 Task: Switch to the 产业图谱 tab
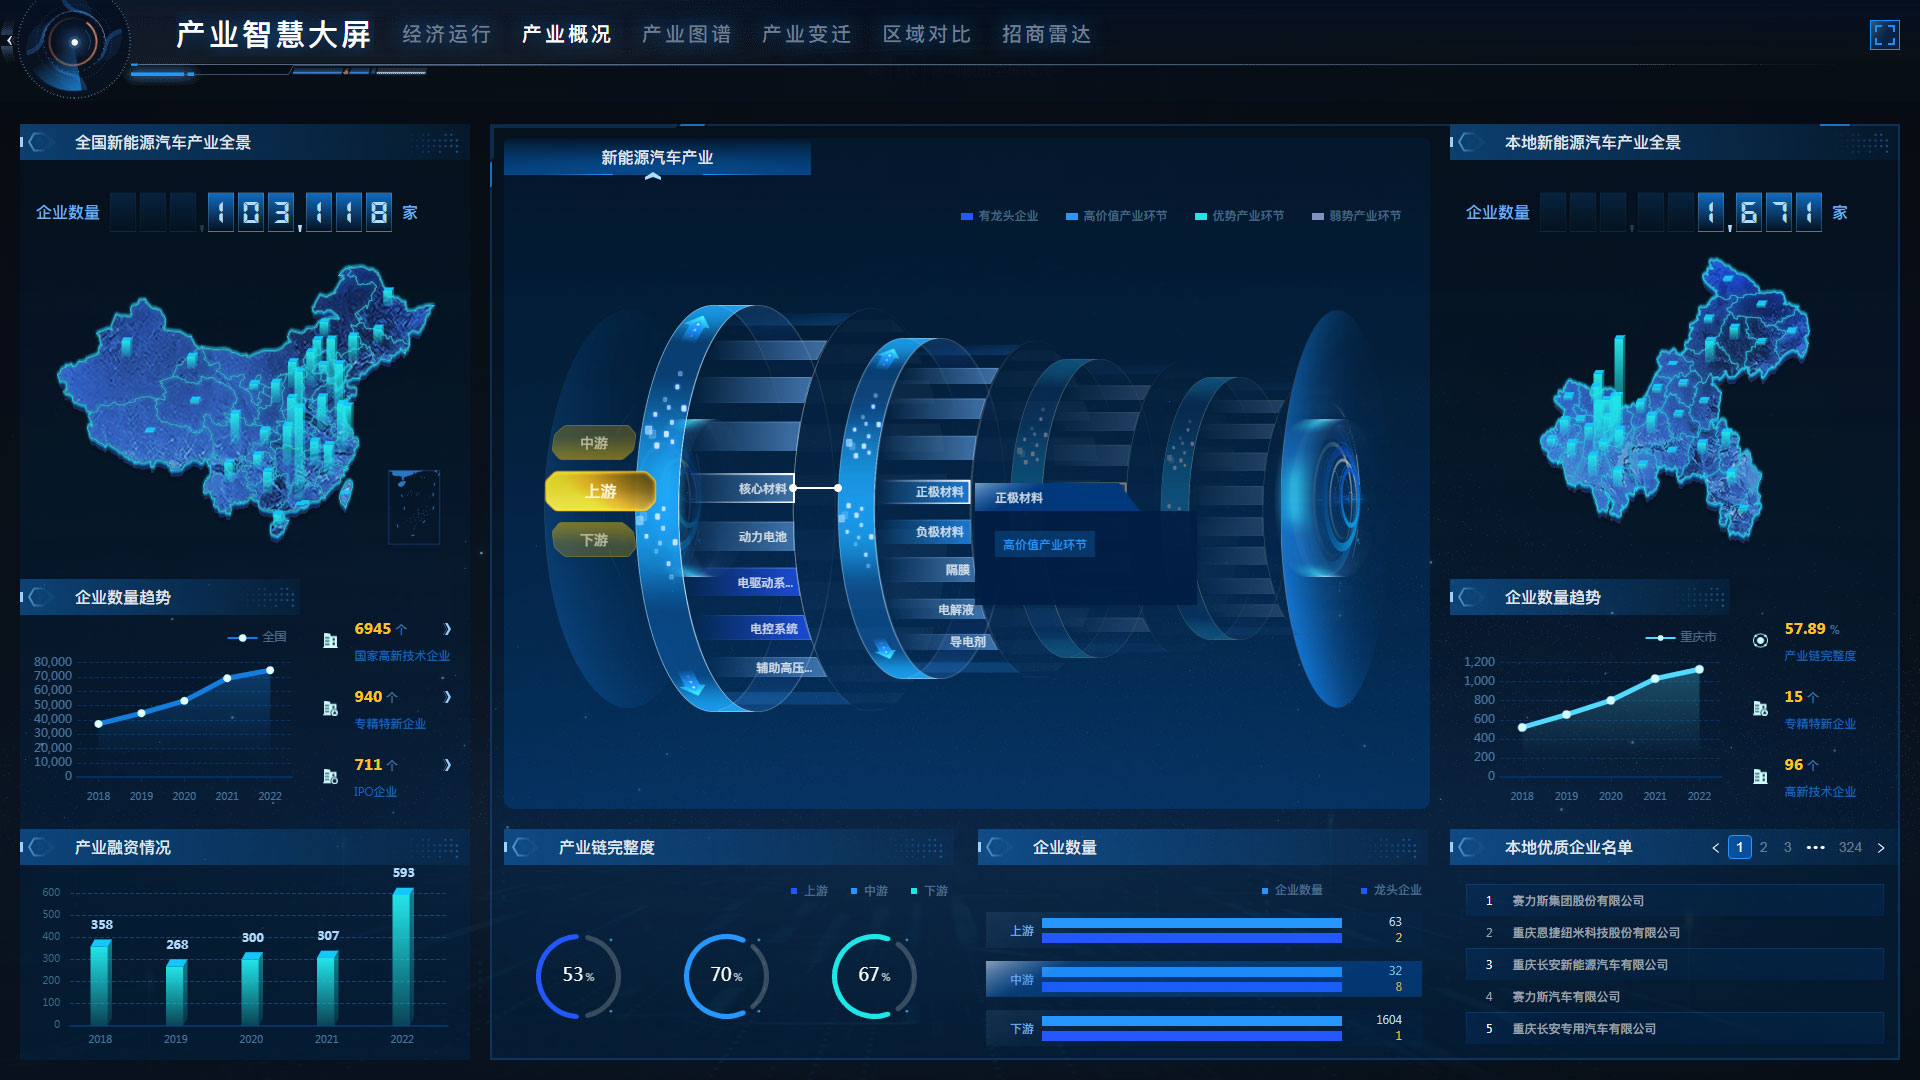(686, 35)
